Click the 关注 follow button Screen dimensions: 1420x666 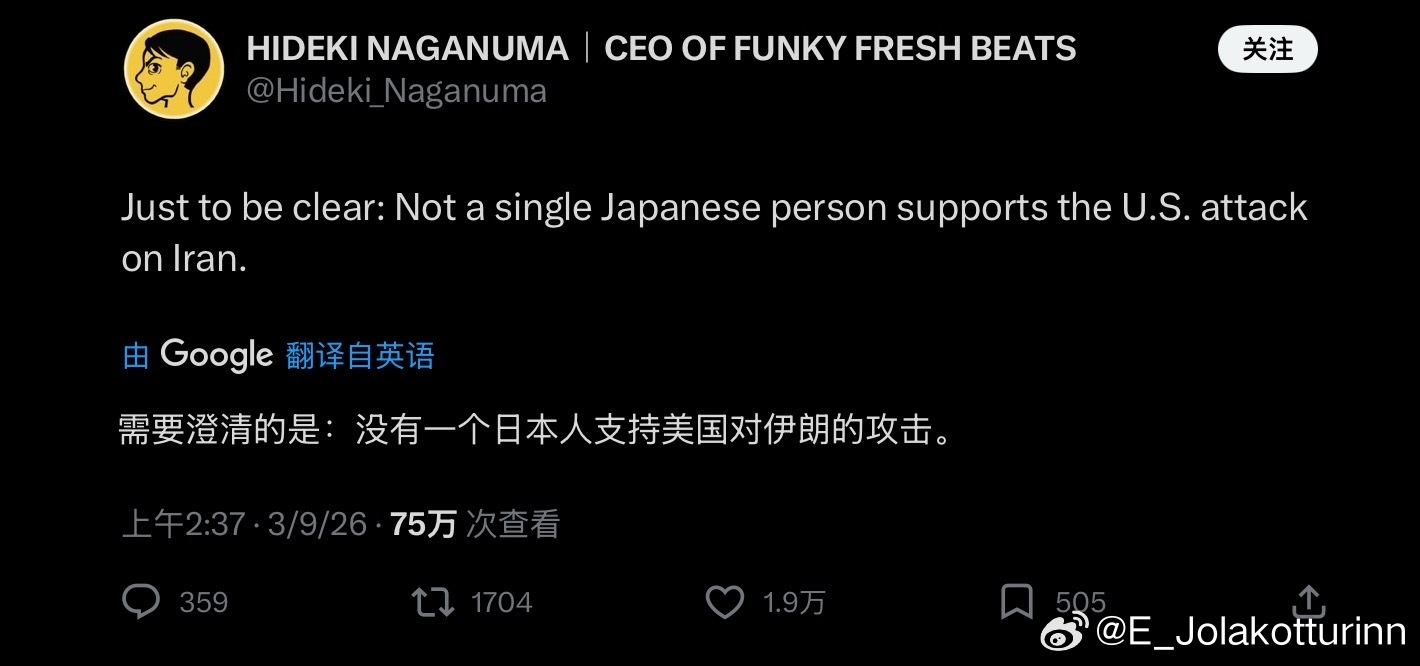point(1267,47)
